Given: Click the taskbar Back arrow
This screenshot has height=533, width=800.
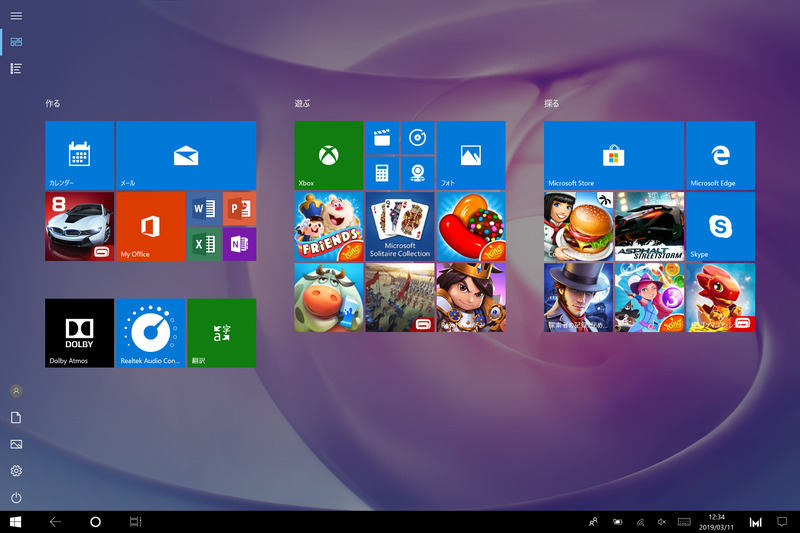Looking at the screenshot, I should (x=55, y=522).
